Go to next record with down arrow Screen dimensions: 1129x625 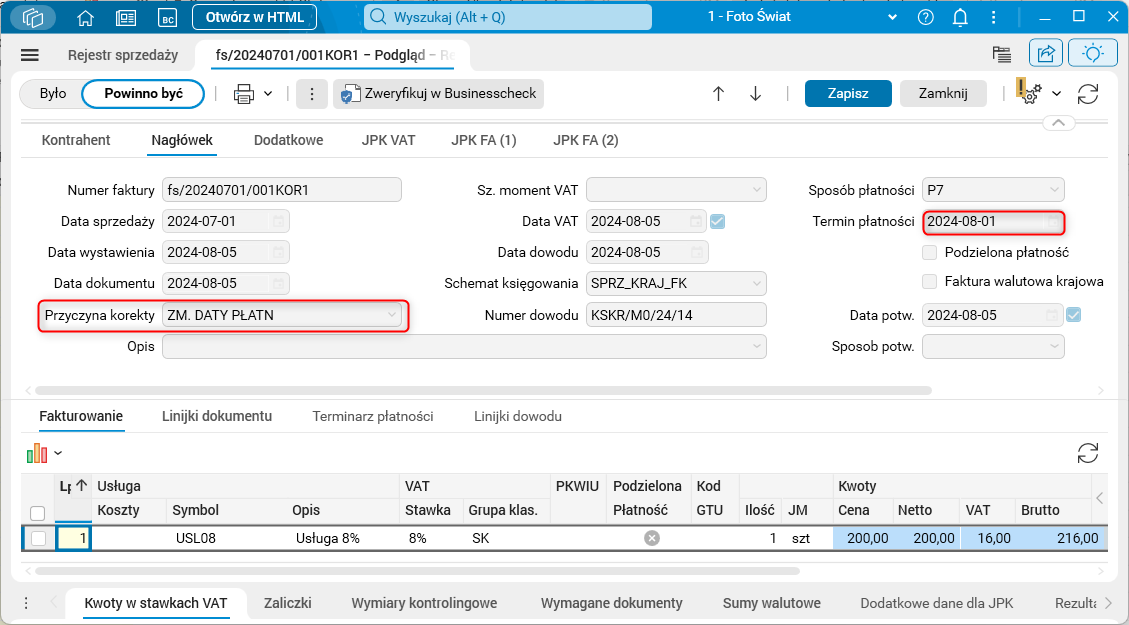click(x=755, y=94)
